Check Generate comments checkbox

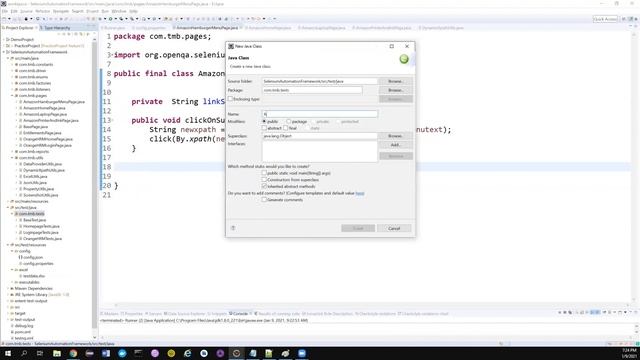pyautogui.click(x=264, y=200)
